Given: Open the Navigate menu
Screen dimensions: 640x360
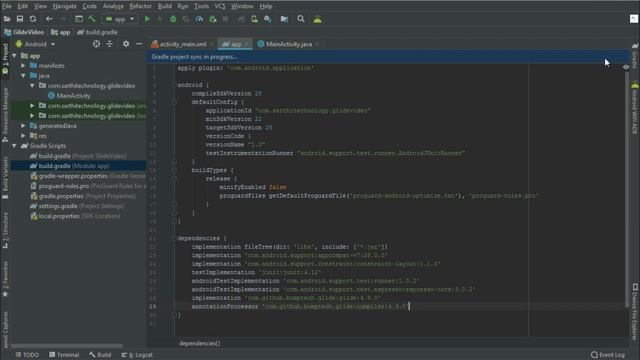Looking at the screenshot, I should point(64,6).
